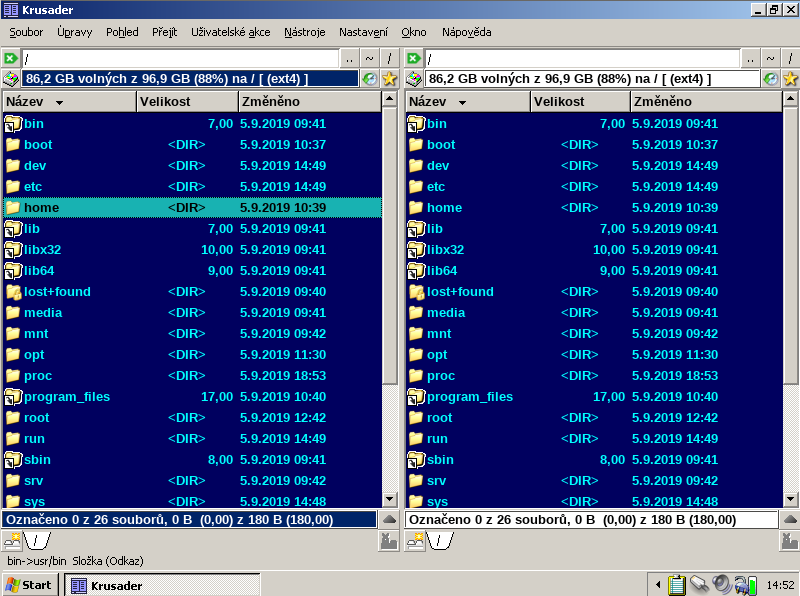Sort left panel by Název column
The height and width of the screenshot is (596, 800).
[70, 102]
